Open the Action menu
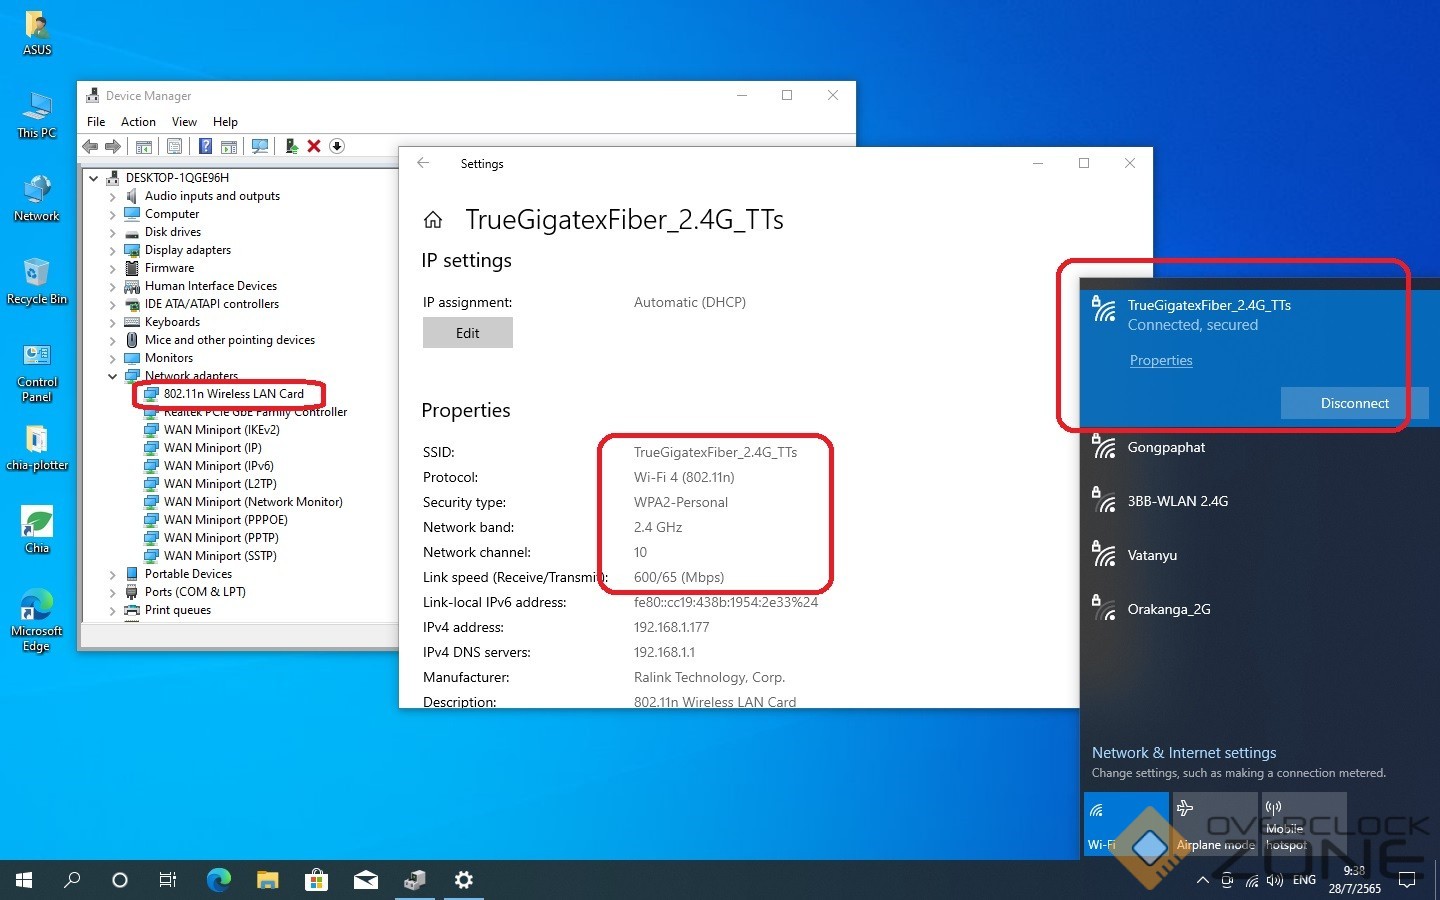The height and width of the screenshot is (900, 1440). [138, 122]
